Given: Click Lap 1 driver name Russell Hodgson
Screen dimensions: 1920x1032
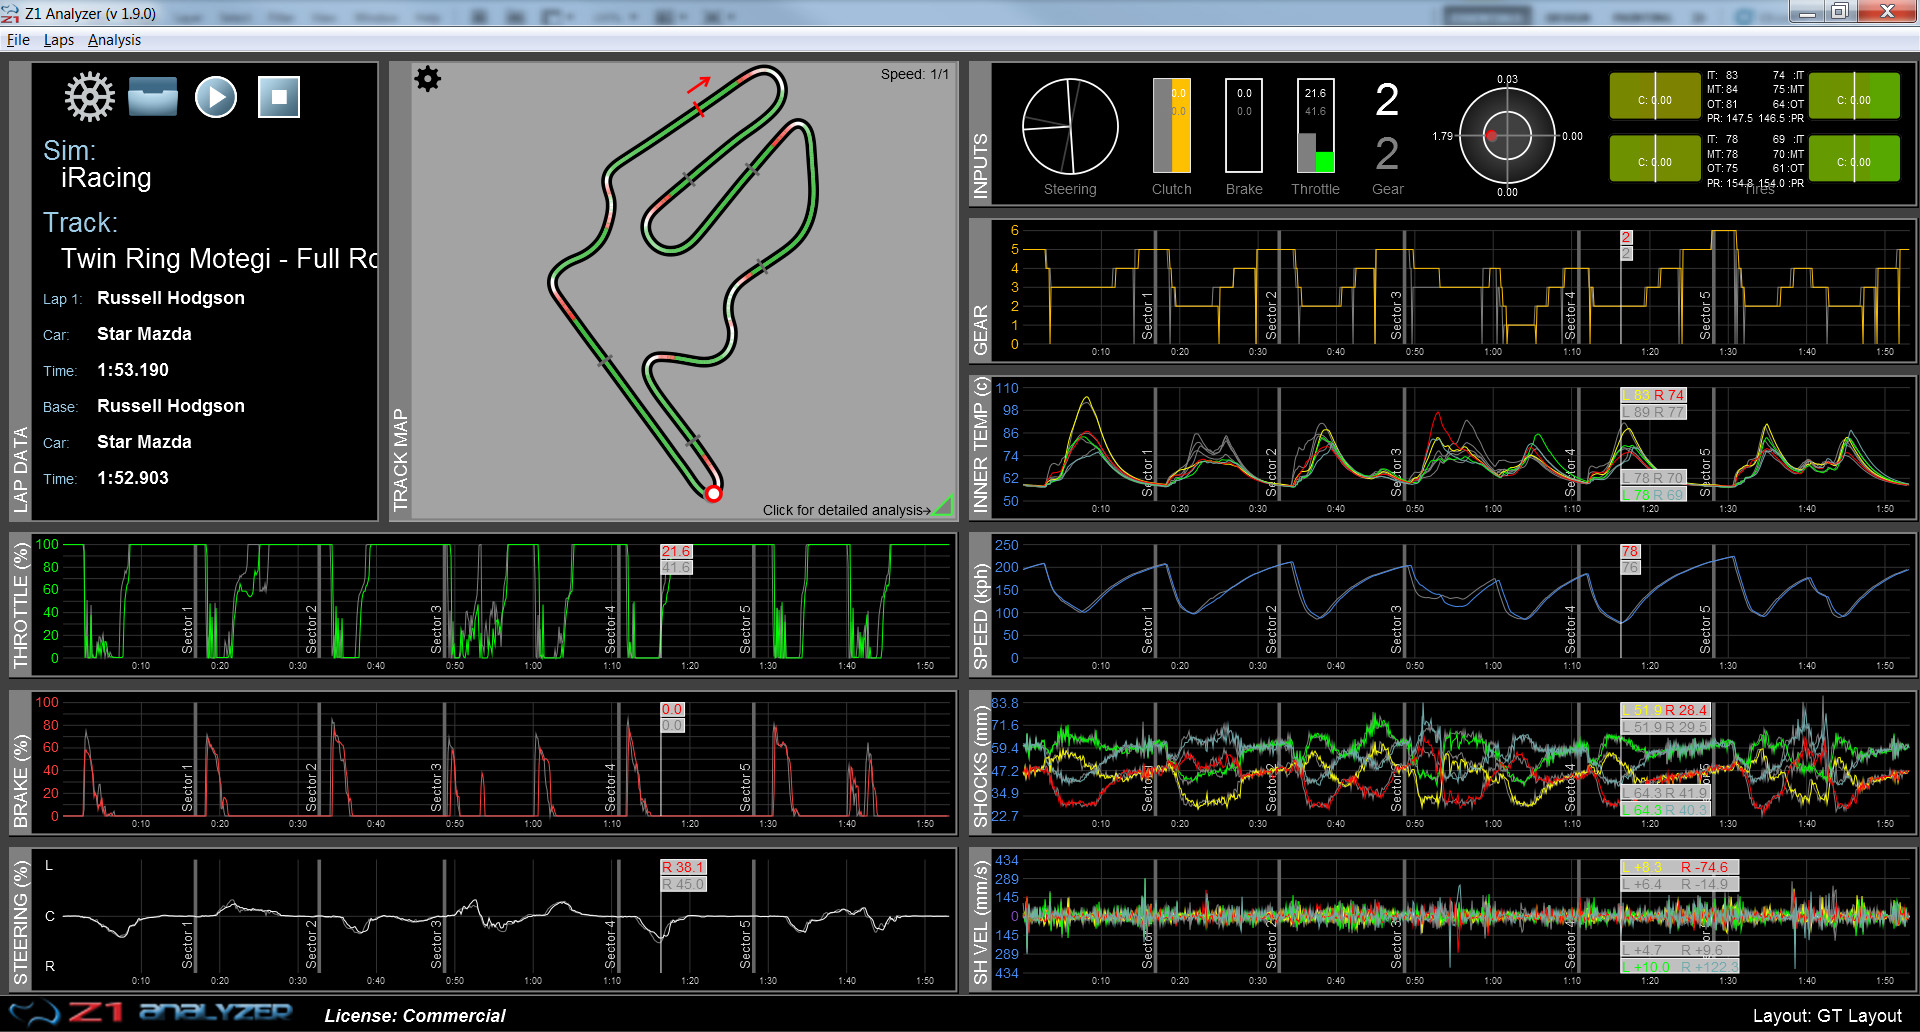Looking at the screenshot, I should tap(171, 298).
